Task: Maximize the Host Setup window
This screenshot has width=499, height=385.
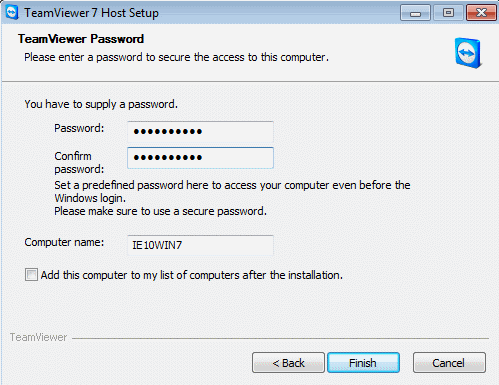Action: pyautogui.click(x=448, y=13)
